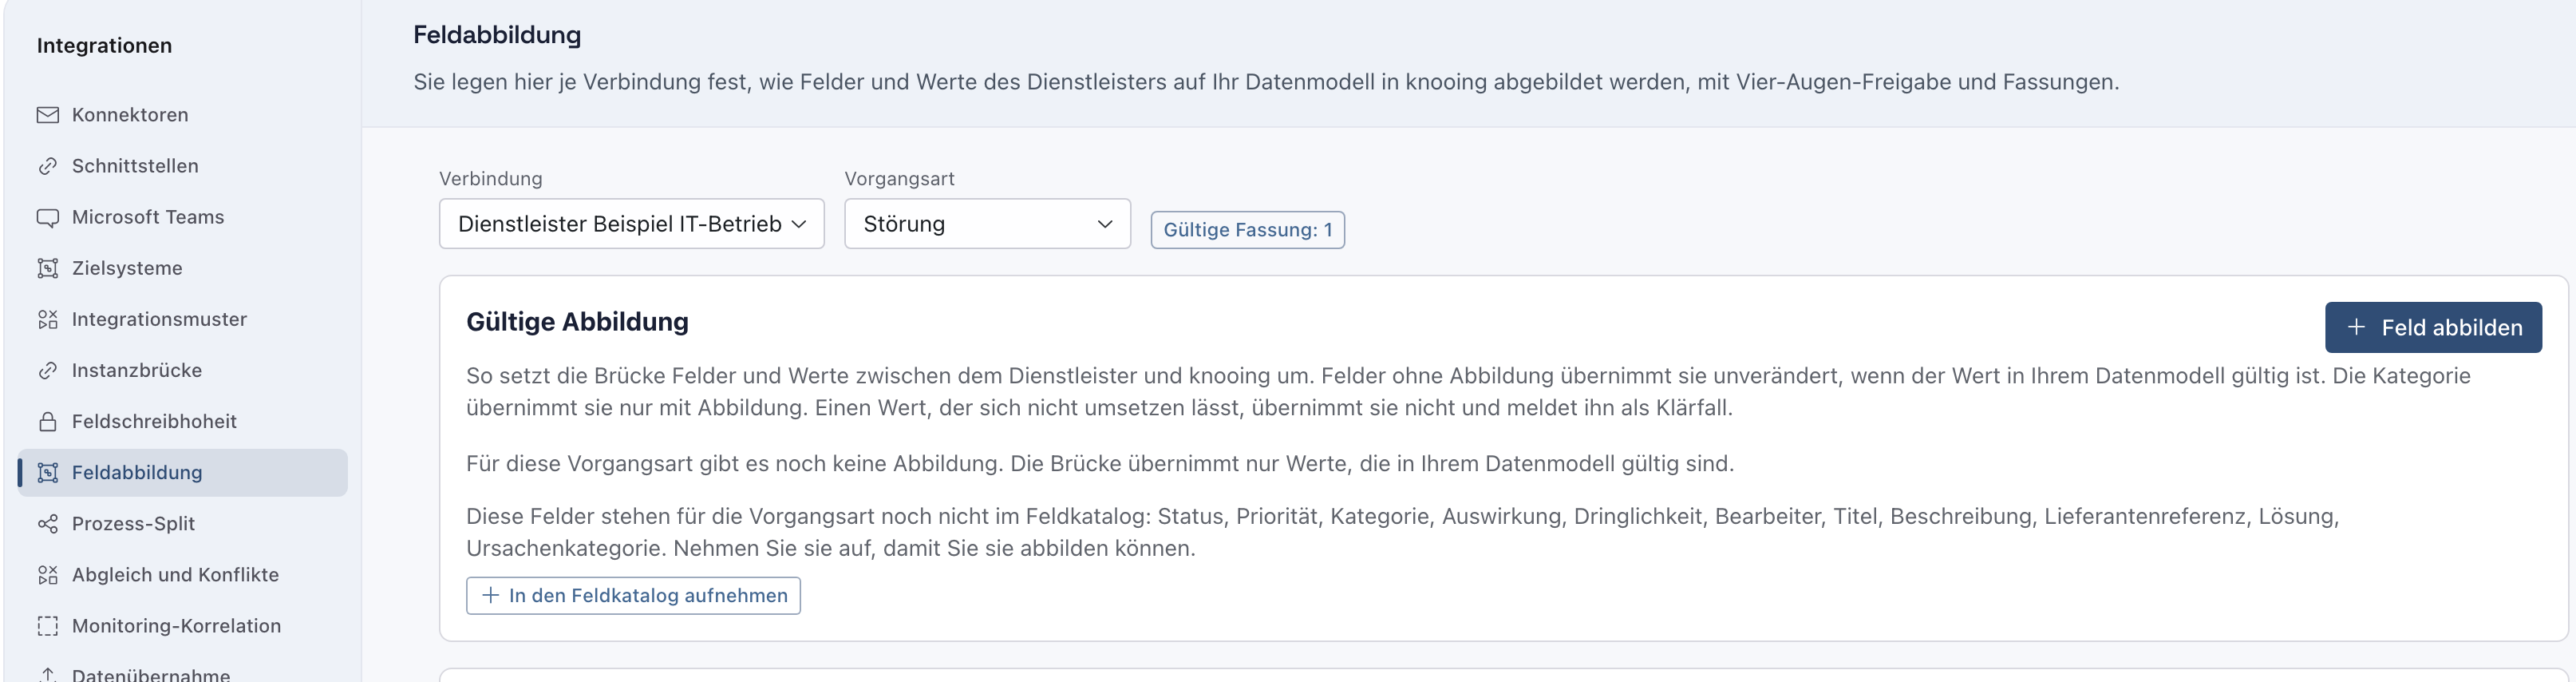
Task: Open Monitoring-Korrelation section
Action: tap(182, 625)
